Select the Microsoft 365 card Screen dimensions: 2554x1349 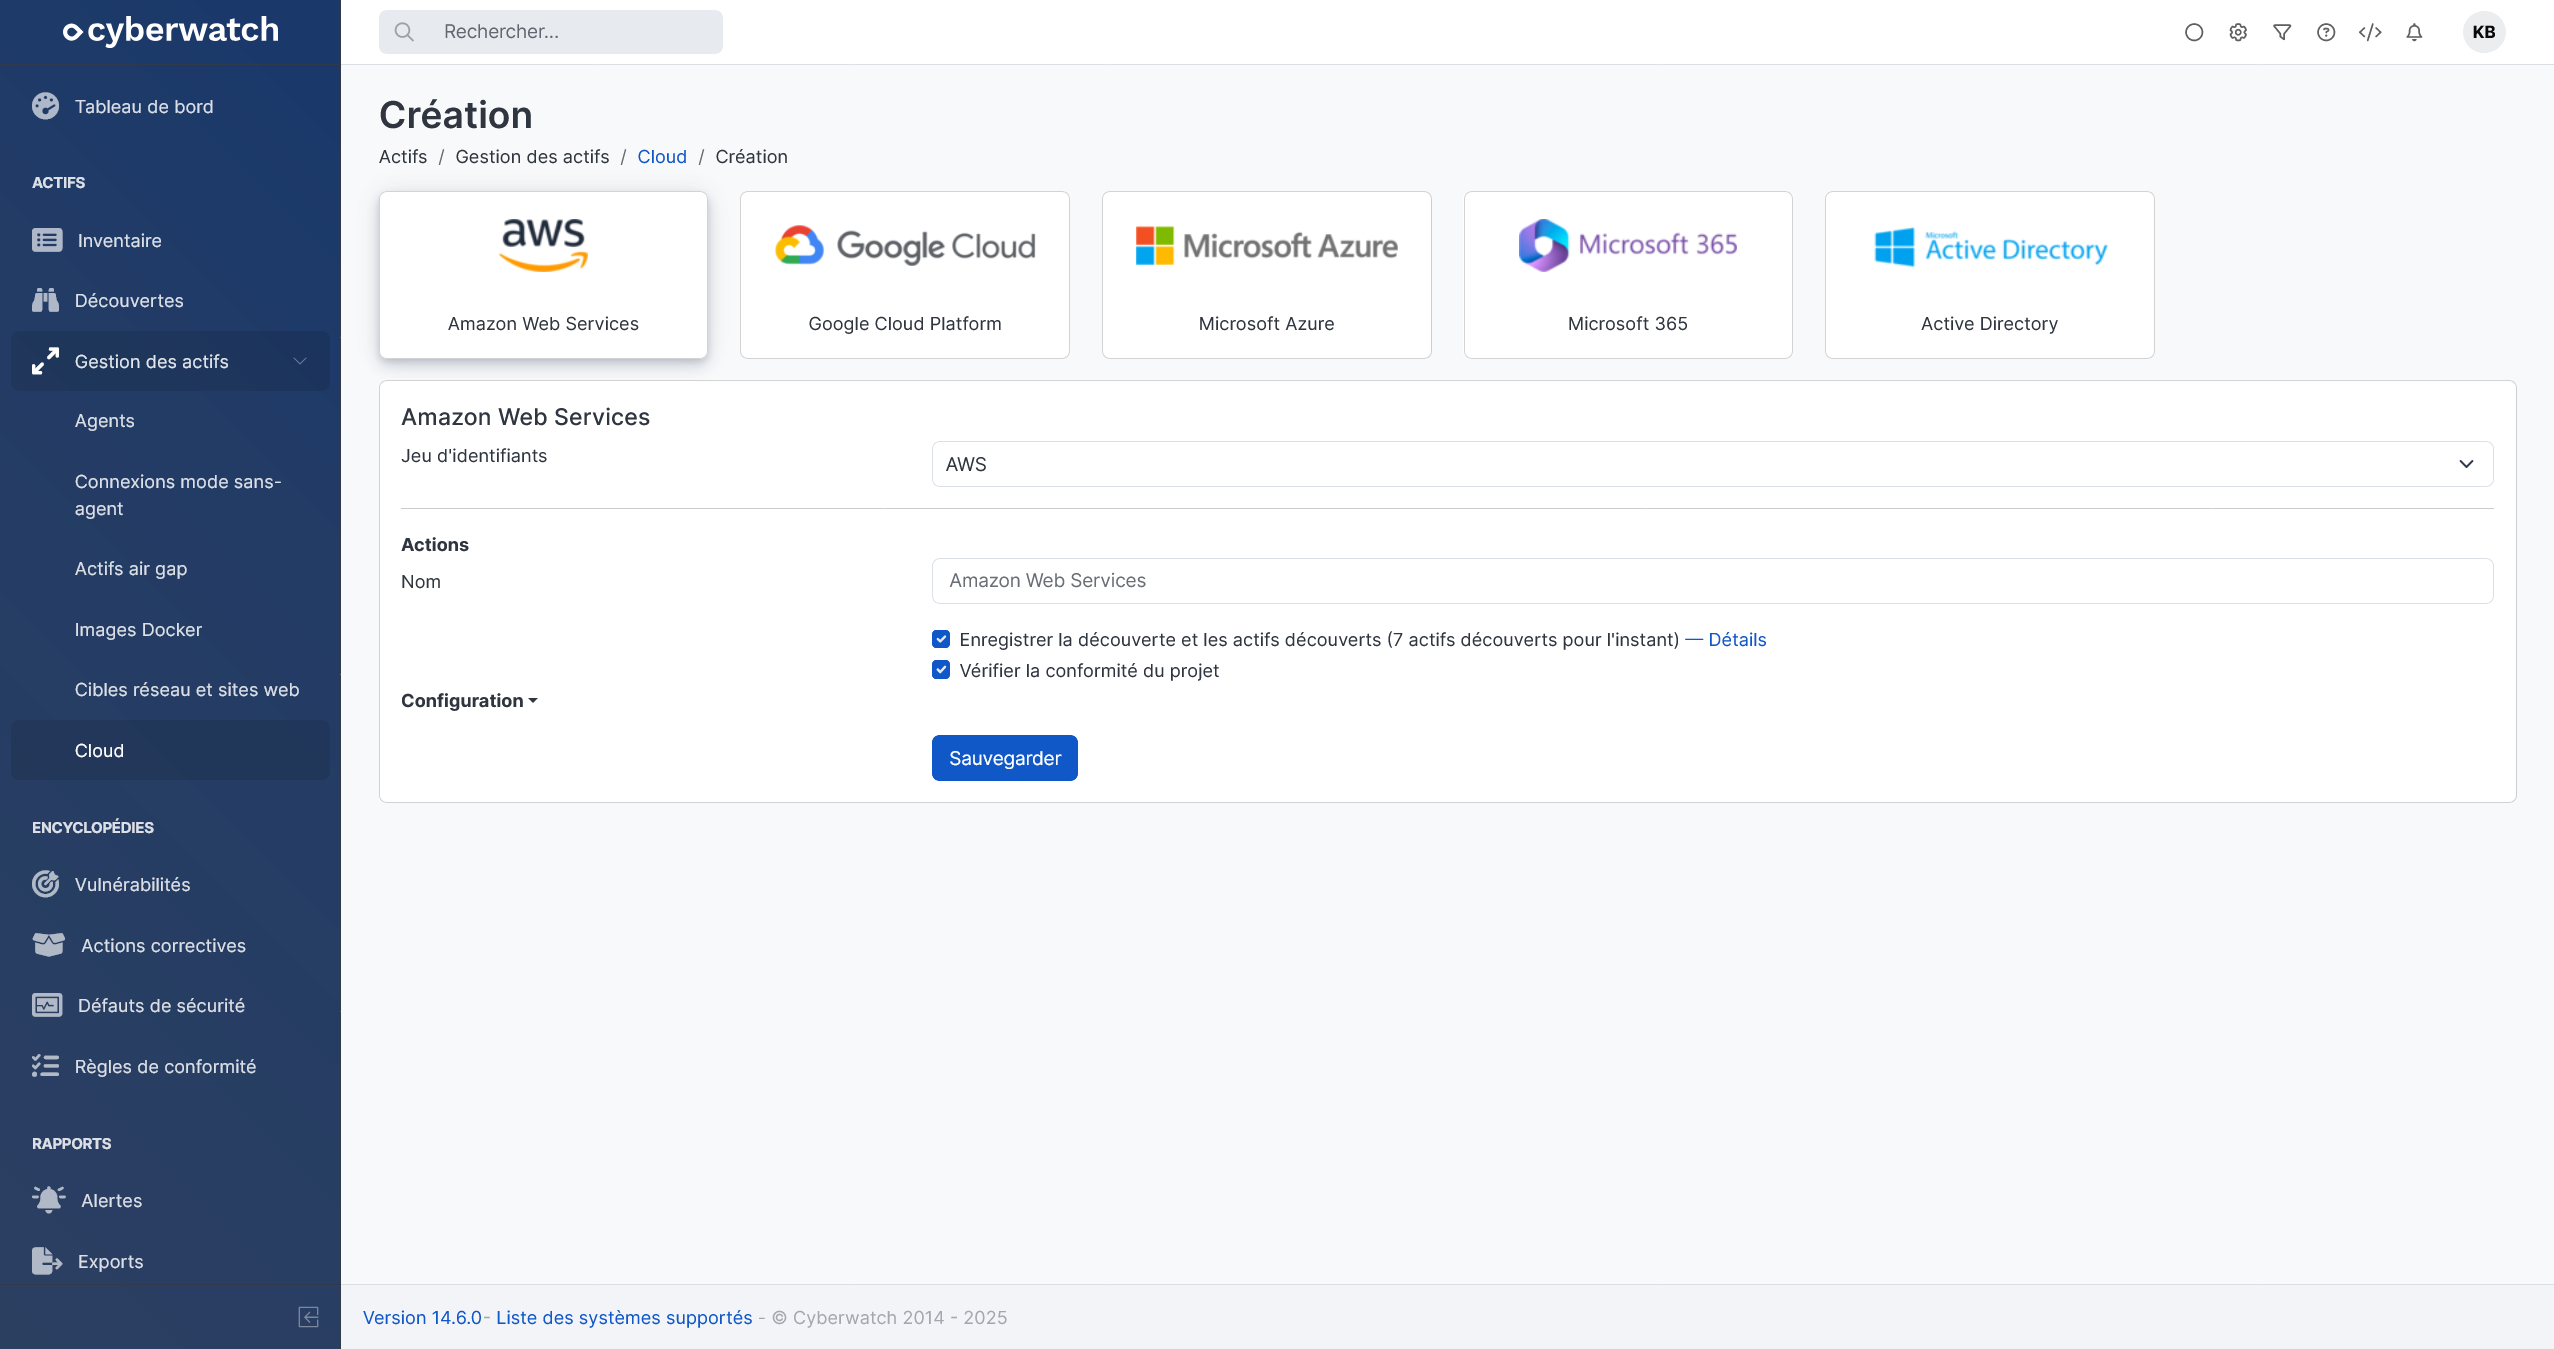tap(1628, 275)
